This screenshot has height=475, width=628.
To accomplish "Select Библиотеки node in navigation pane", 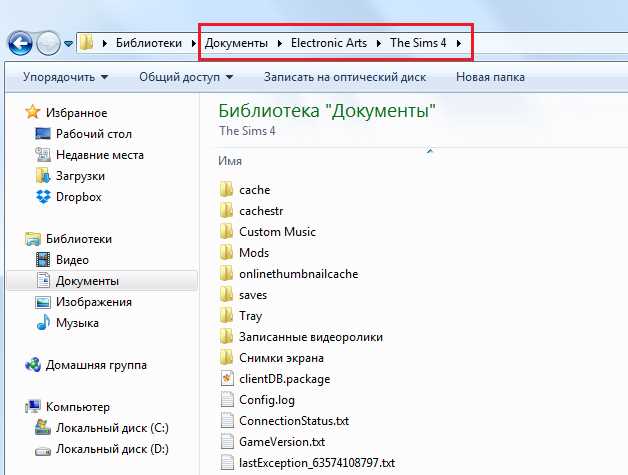I will [78, 239].
